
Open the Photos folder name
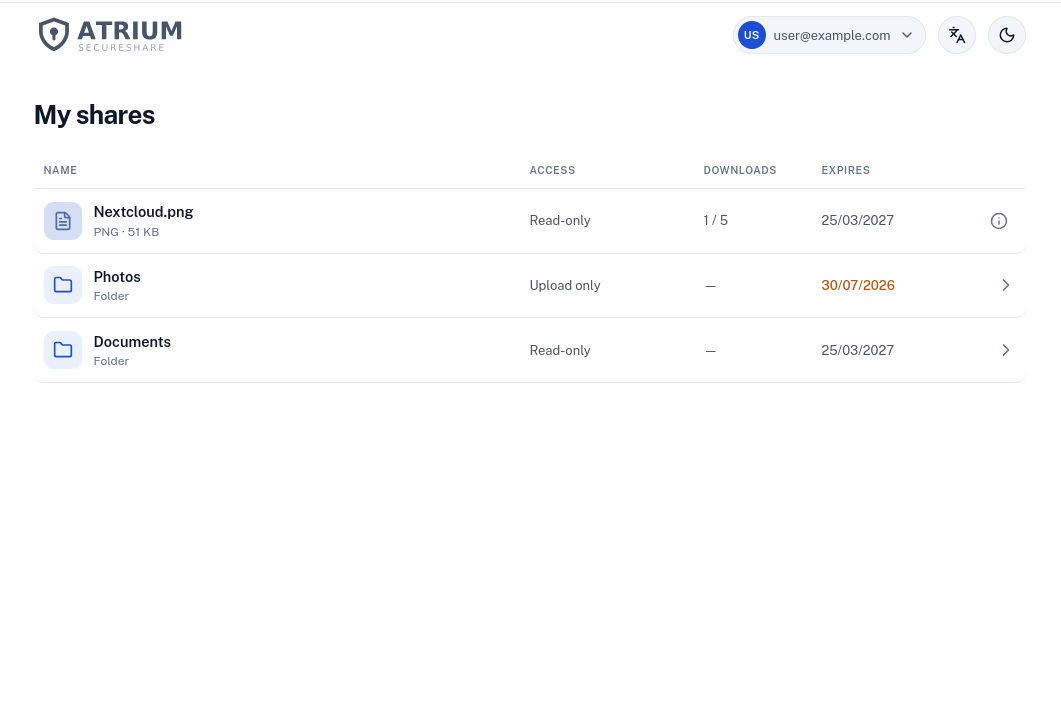point(117,277)
